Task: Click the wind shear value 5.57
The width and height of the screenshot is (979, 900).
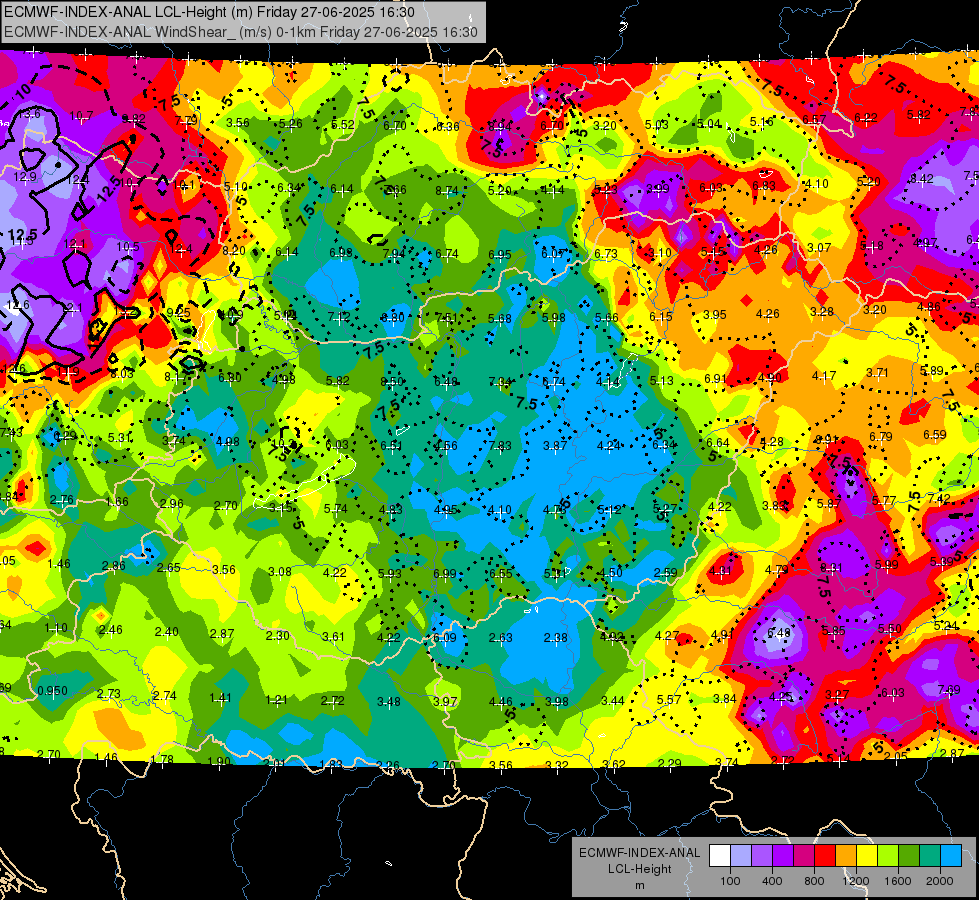Action: pyautogui.click(x=669, y=700)
